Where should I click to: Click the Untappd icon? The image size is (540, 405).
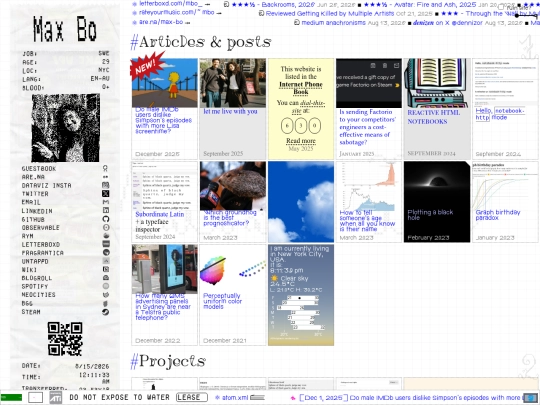[x=105, y=261]
